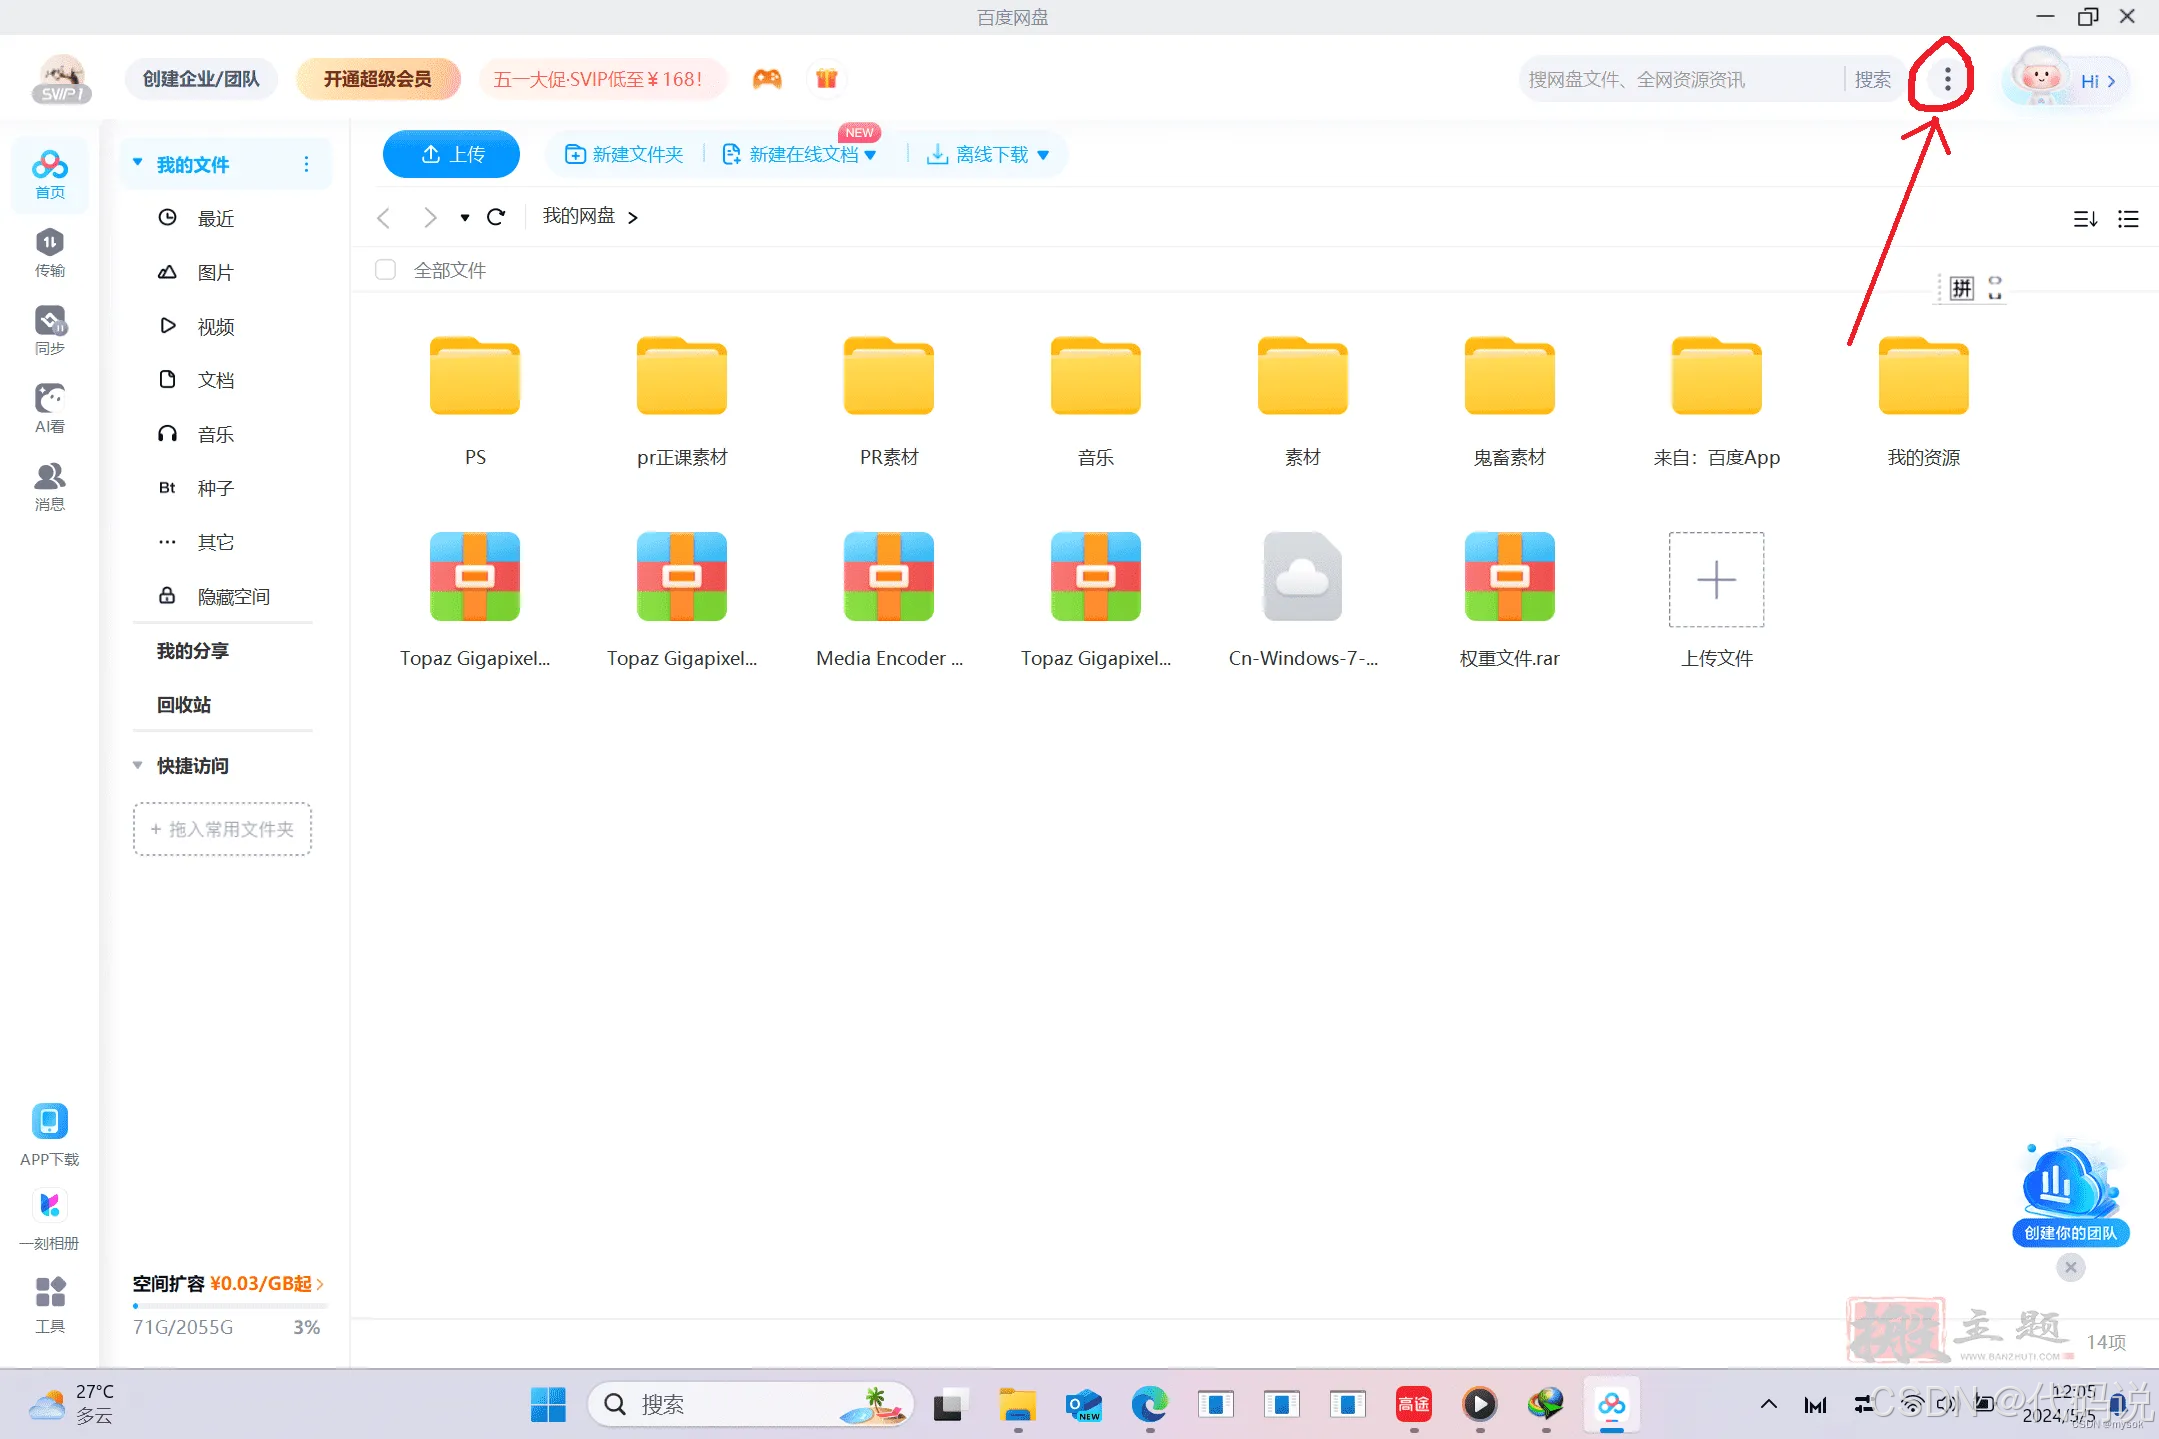Screen dimensions: 2159x1439
Task: Click the 开通超级会员 button
Action: 377,79
